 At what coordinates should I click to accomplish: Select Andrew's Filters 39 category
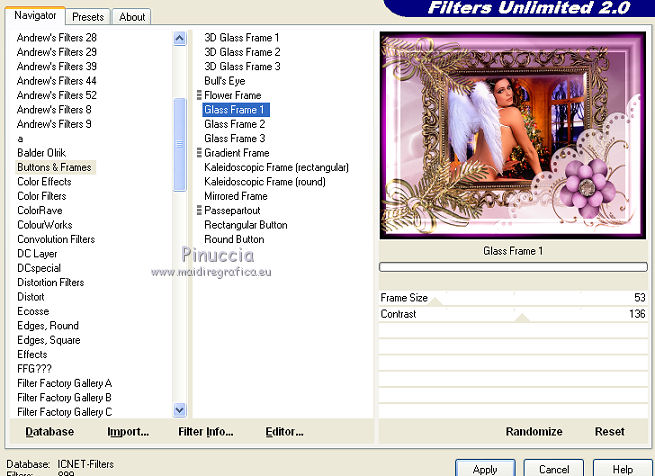(57, 66)
